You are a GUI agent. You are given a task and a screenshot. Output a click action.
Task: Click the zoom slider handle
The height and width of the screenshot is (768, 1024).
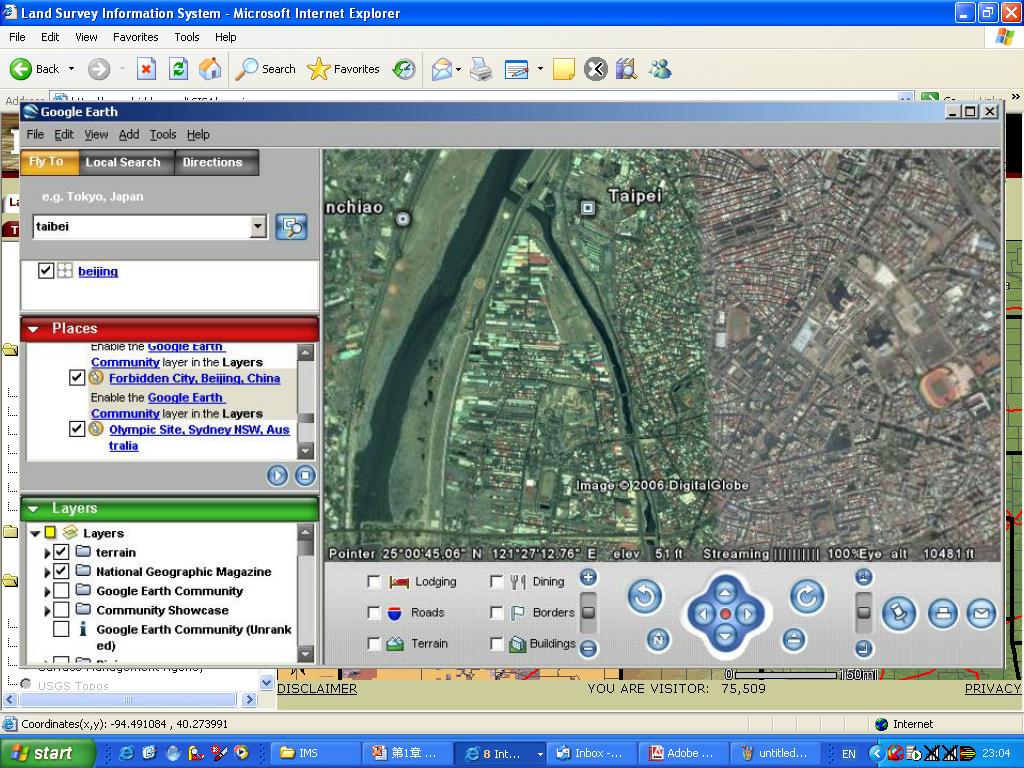[588, 612]
